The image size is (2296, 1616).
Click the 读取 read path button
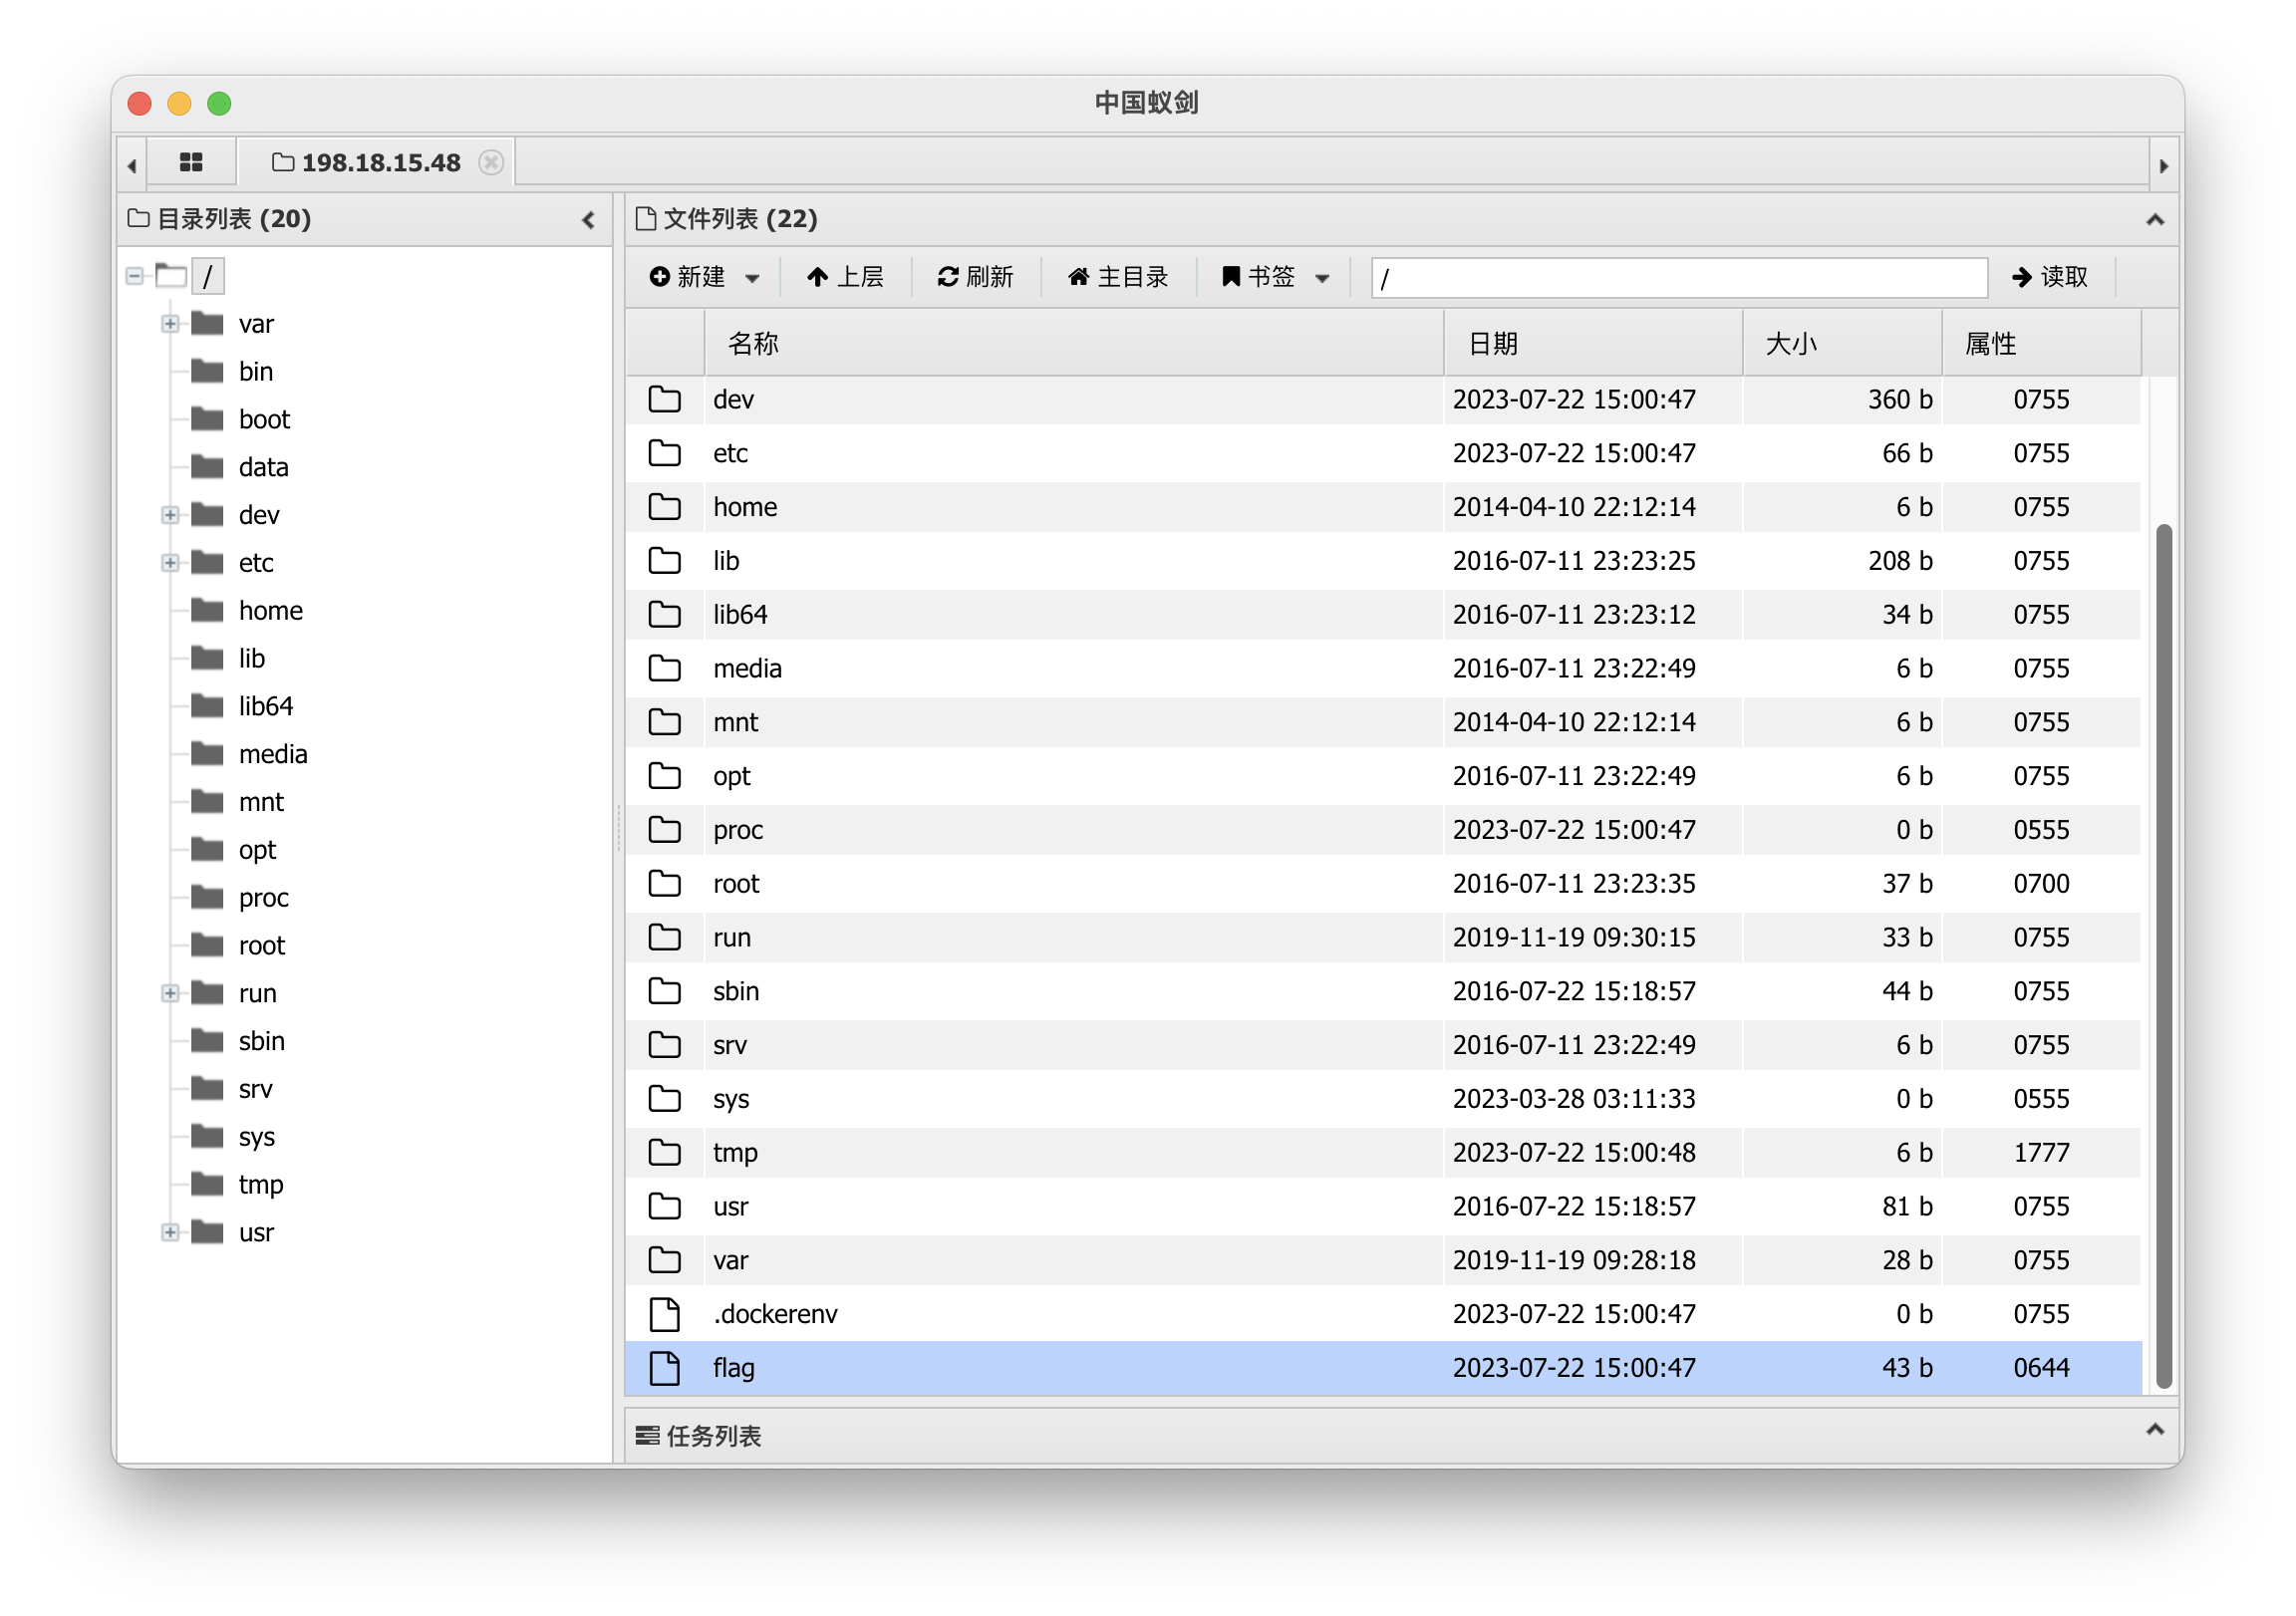[x=2050, y=277]
